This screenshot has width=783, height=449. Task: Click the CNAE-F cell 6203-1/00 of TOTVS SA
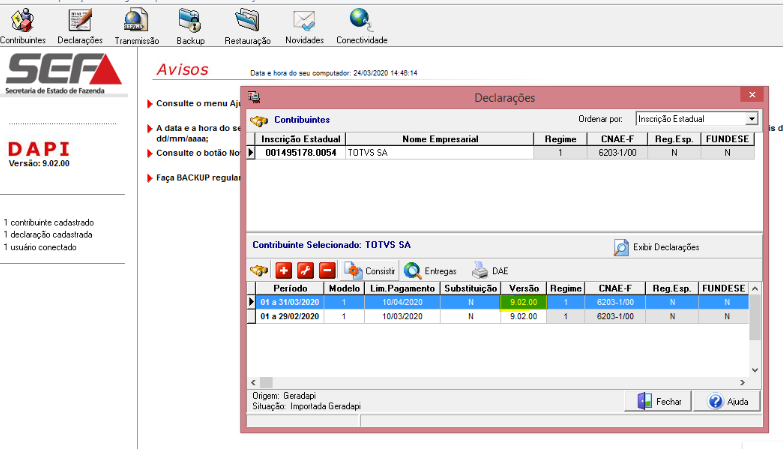[617, 153]
